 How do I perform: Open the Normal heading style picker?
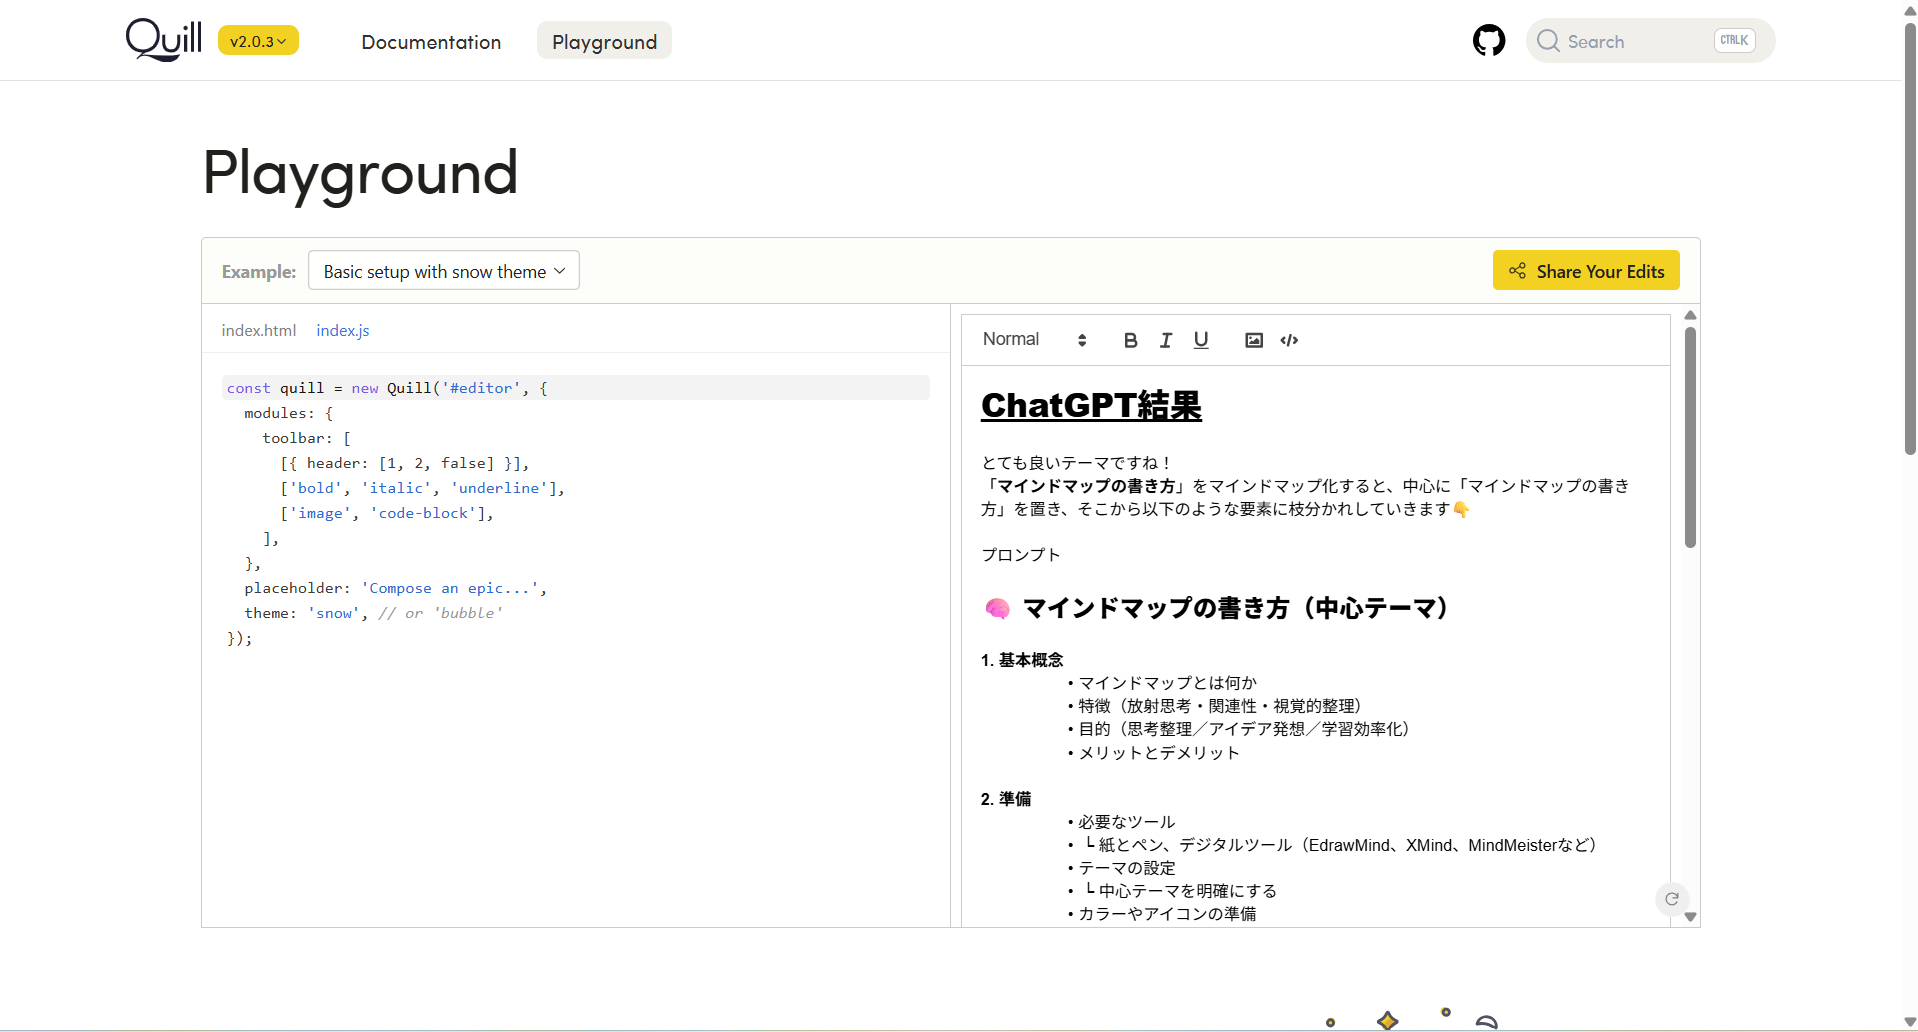tap(1033, 340)
